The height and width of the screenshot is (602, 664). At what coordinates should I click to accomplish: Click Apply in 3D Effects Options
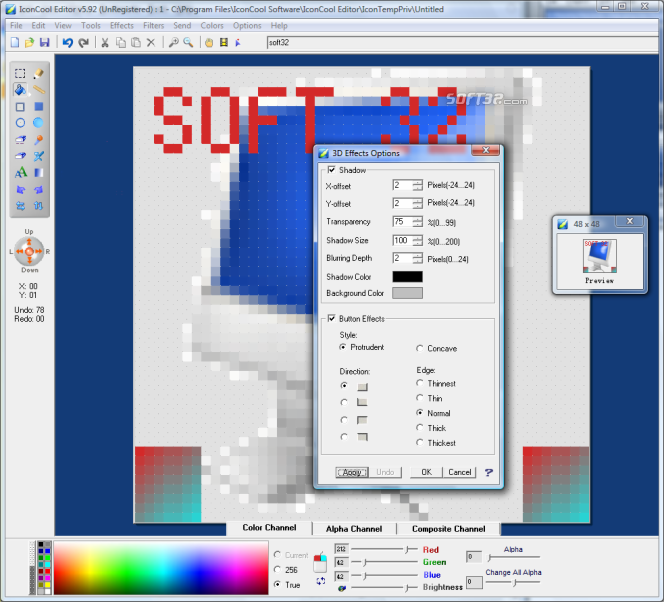click(x=352, y=472)
